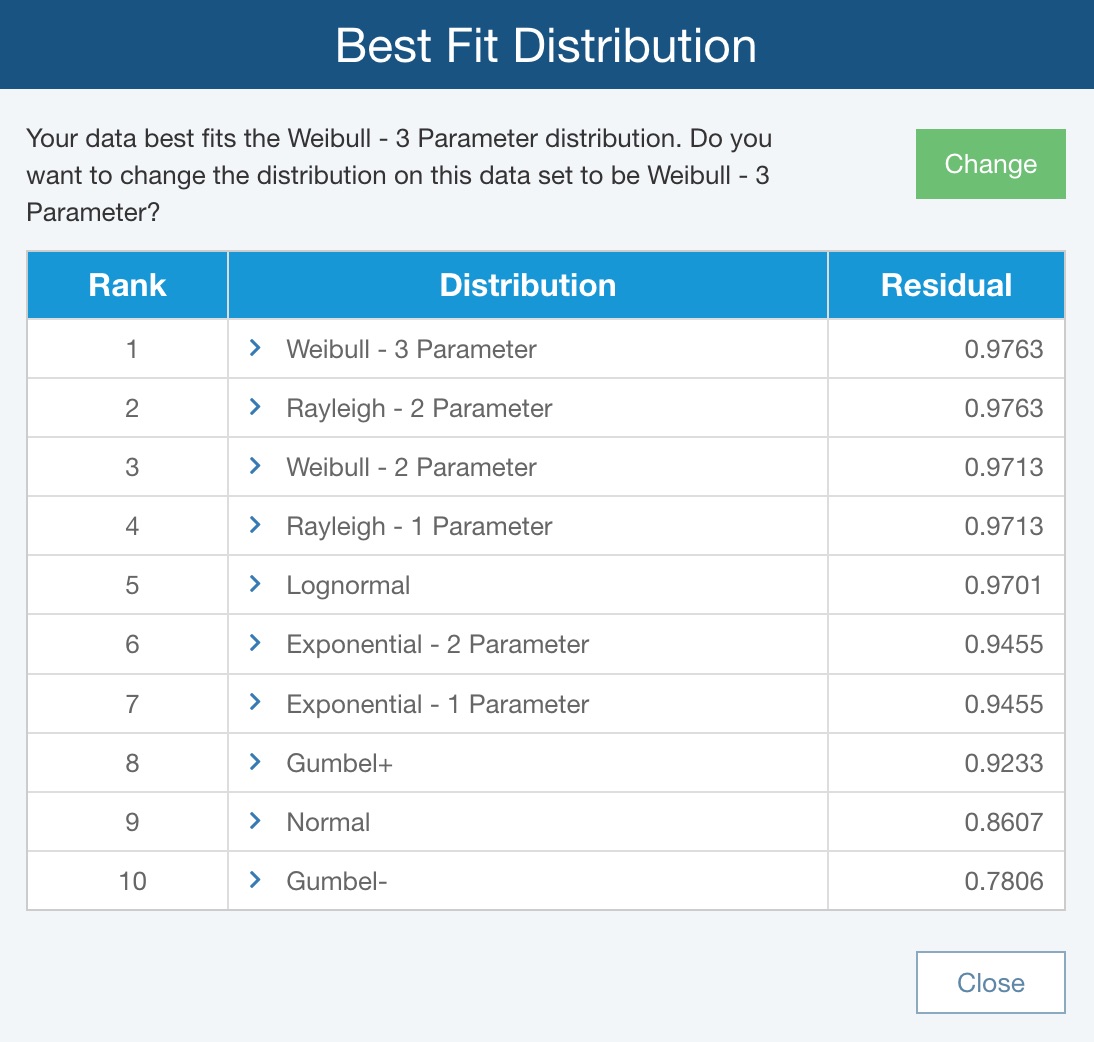The width and height of the screenshot is (1094, 1042).
Task: Click the green Change button
Action: [x=990, y=164]
